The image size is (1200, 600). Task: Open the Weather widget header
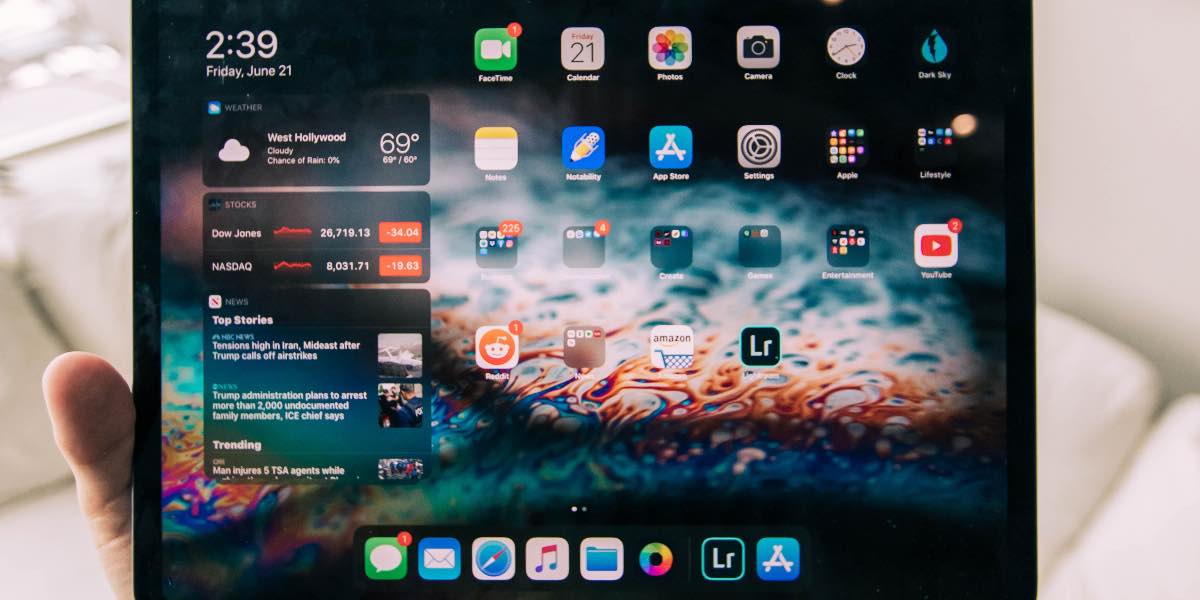click(x=317, y=107)
